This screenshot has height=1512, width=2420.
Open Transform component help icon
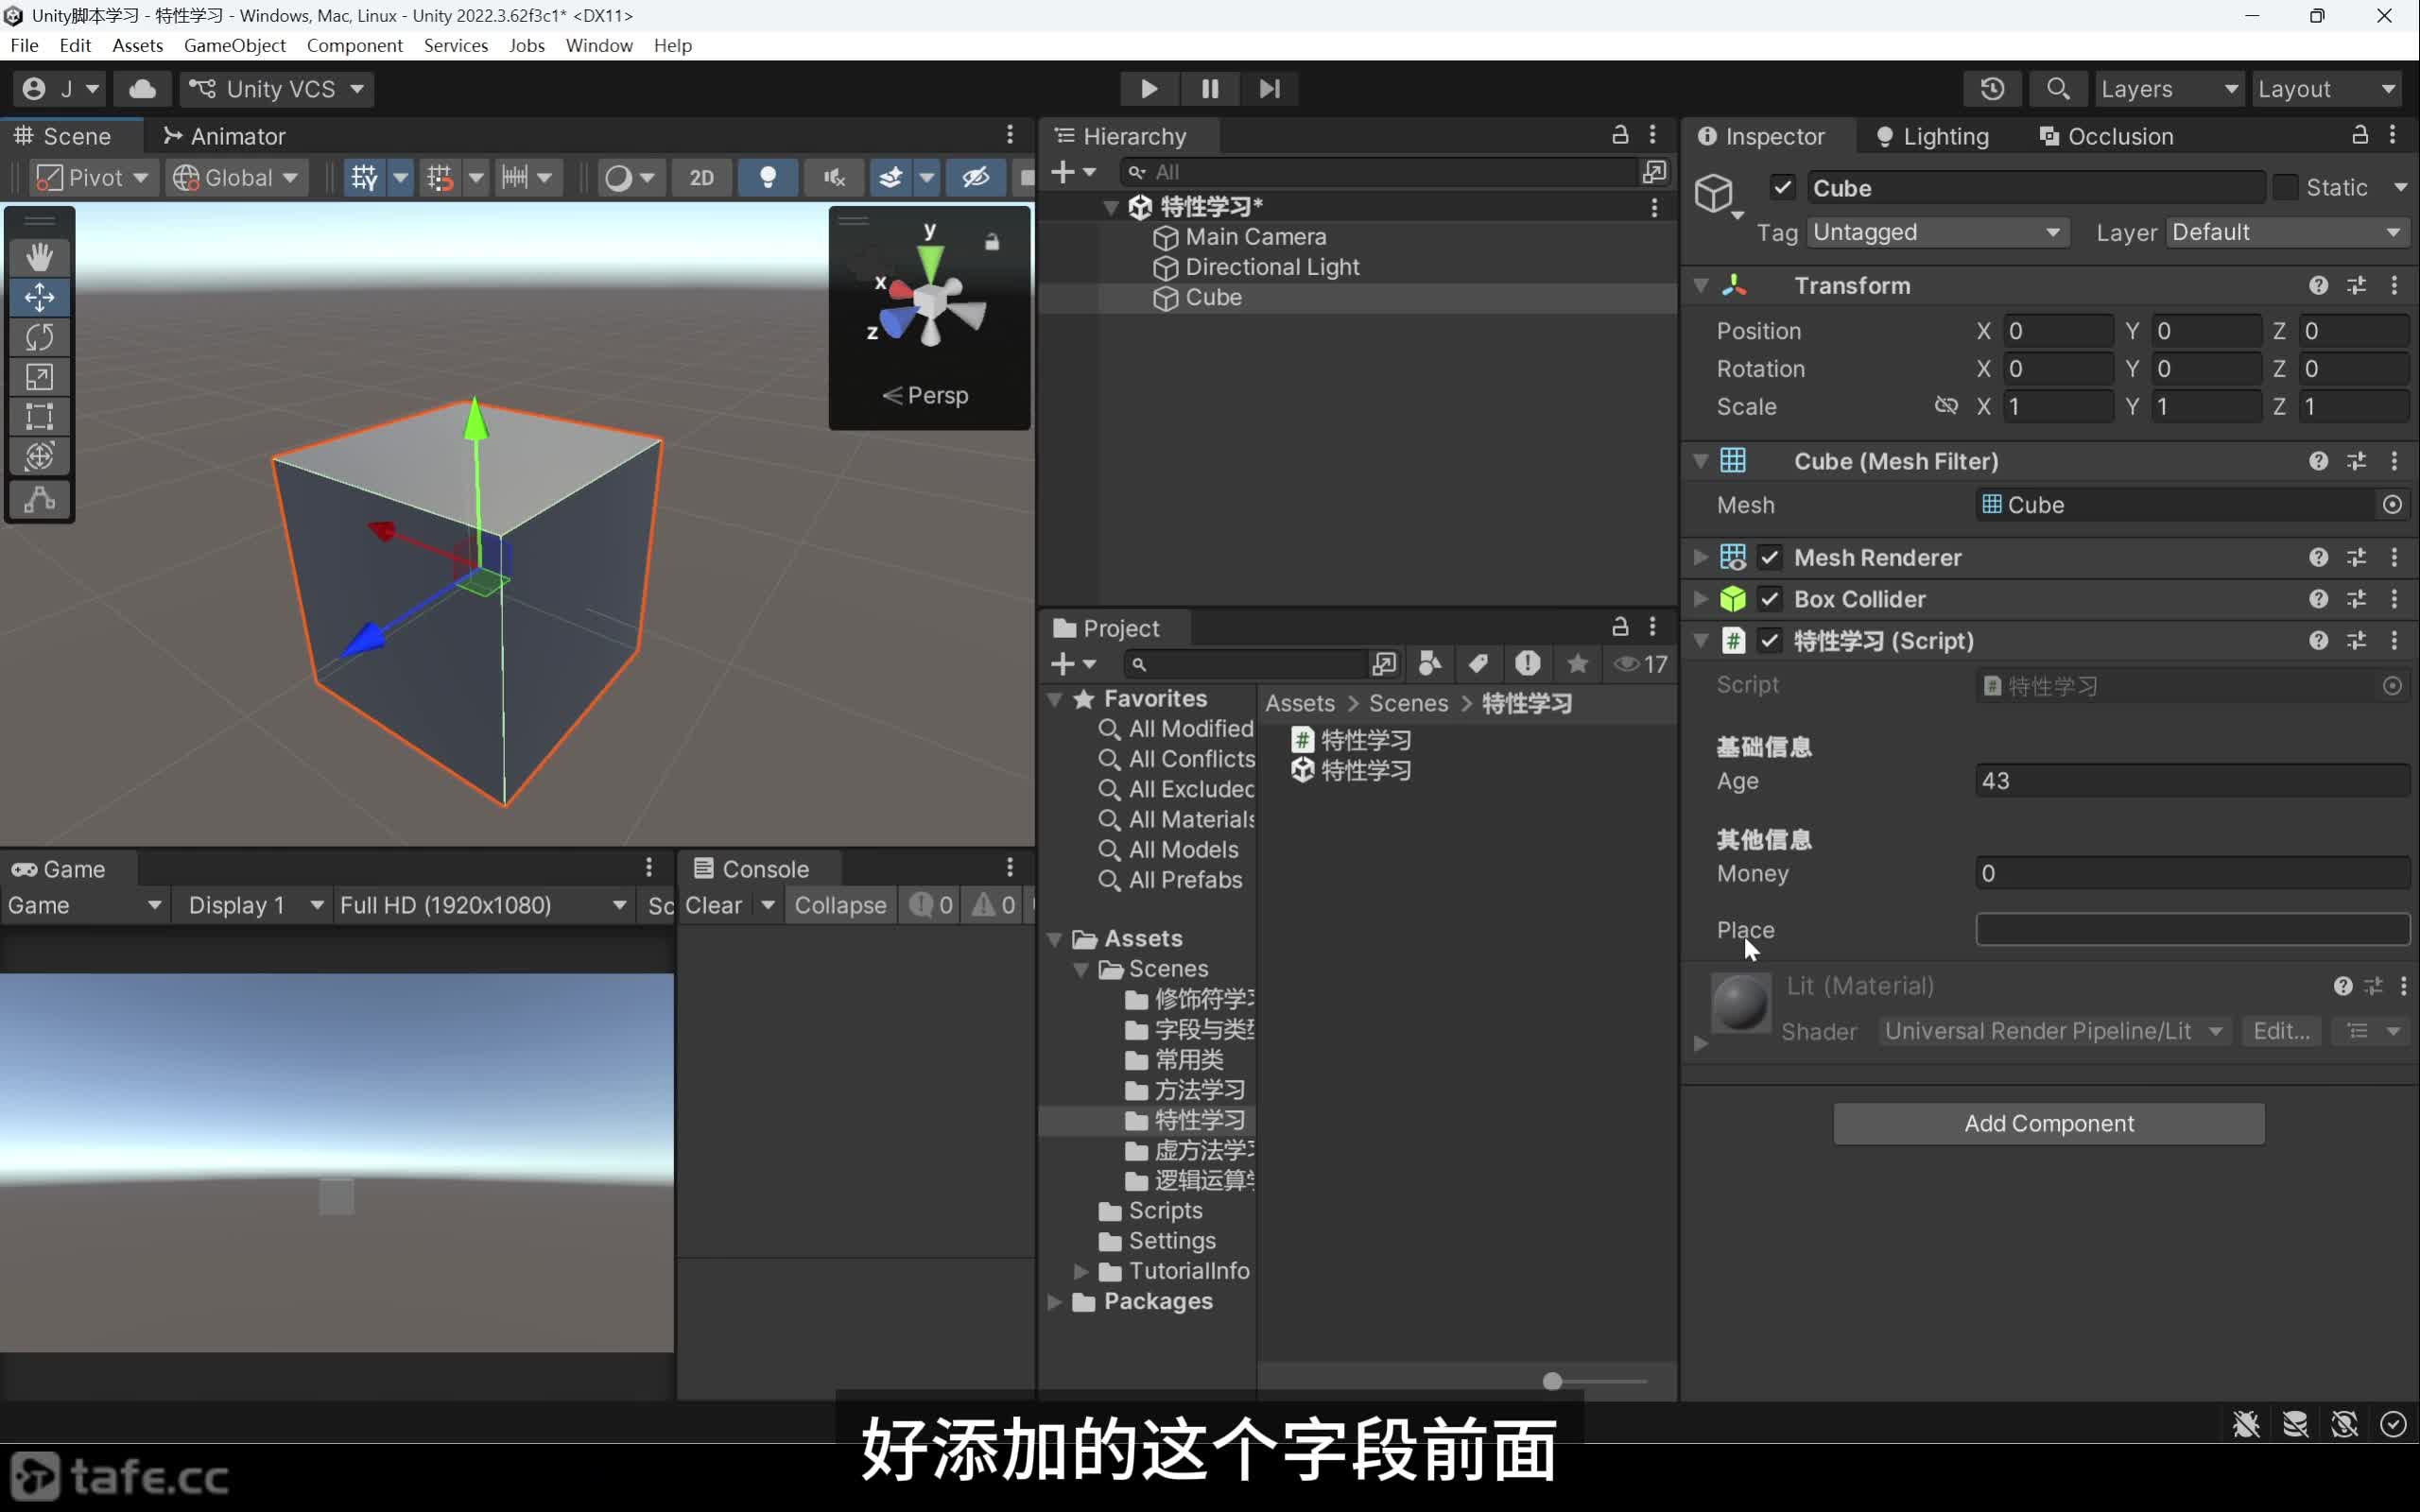[x=2318, y=286]
